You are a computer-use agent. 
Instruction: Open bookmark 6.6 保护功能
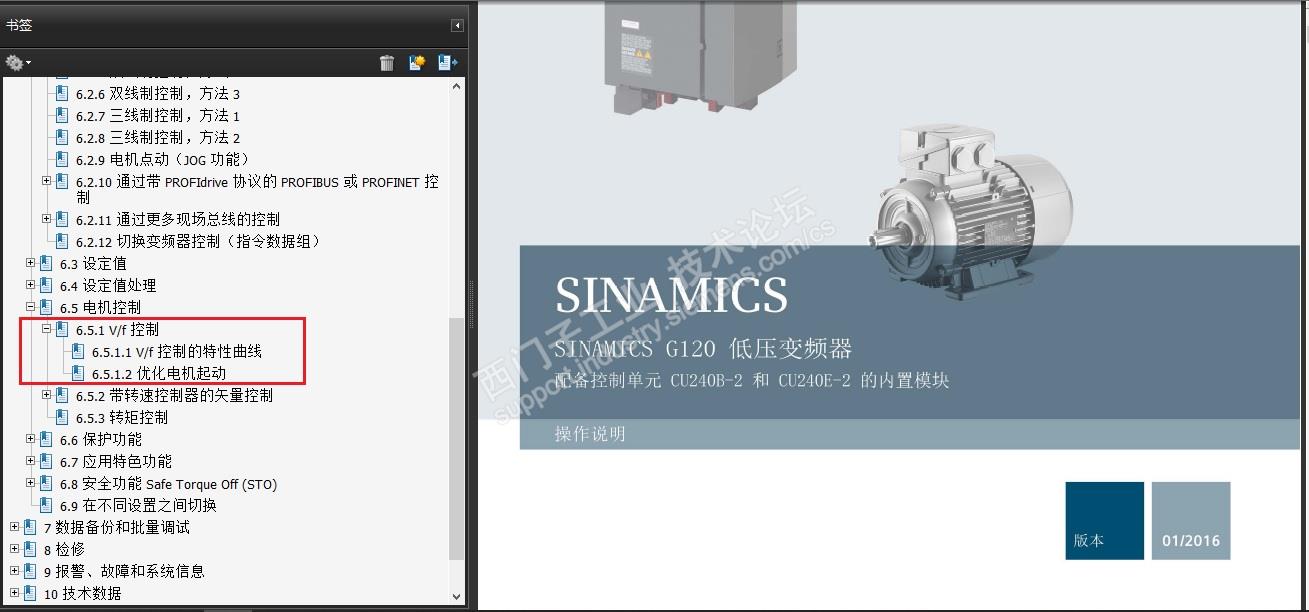pos(100,439)
